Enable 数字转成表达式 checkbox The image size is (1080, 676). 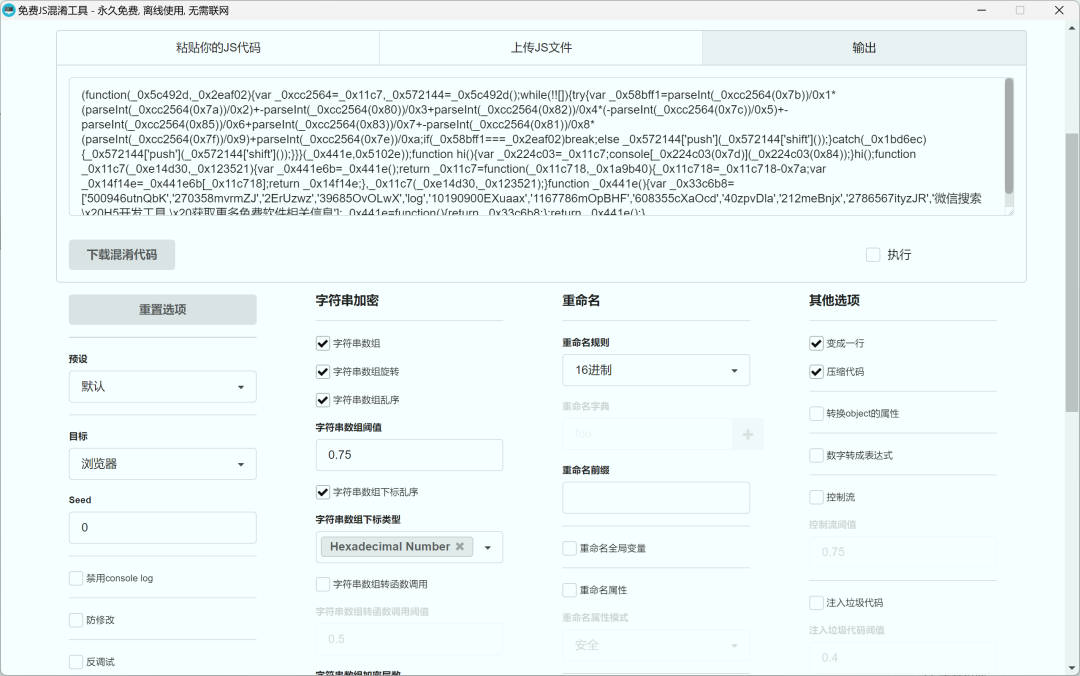click(x=816, y=455)
